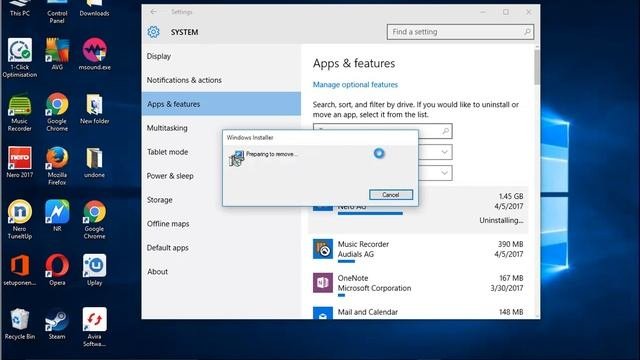The image size is (640, 360).
Task: Open New folder on desktop
Action: [x=94, y=109]
